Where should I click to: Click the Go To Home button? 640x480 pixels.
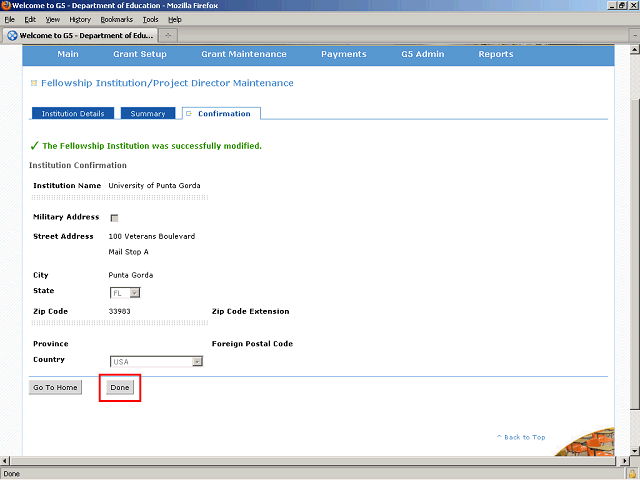coord(55,387)
